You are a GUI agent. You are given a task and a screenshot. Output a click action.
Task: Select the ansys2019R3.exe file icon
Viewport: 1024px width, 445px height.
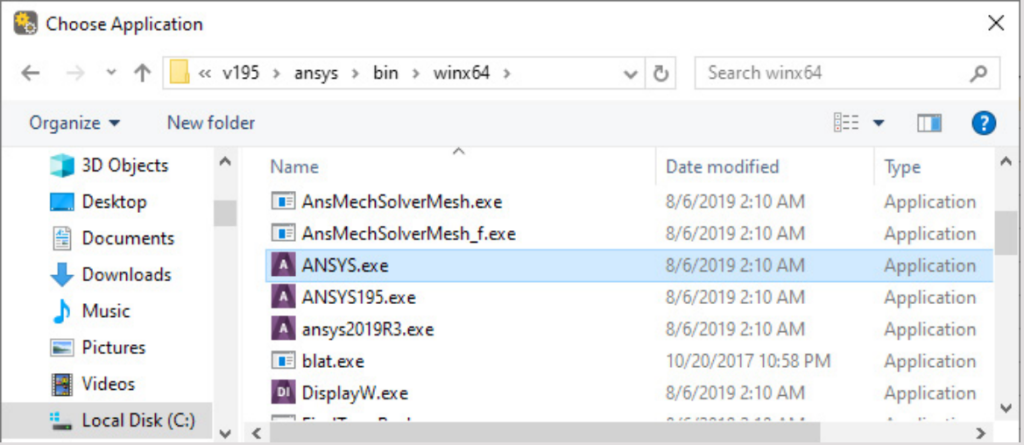tap(283, 329)
